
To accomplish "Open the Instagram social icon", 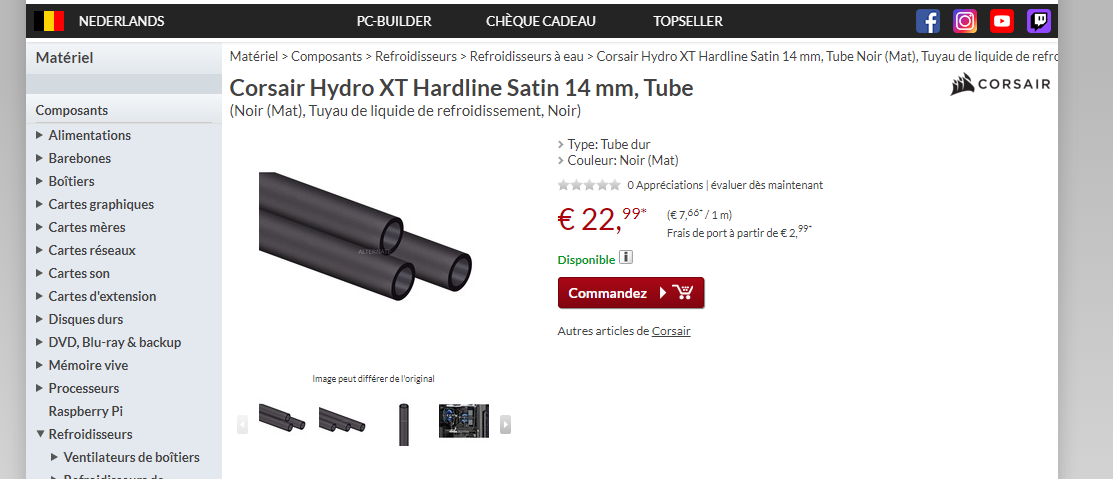I will (965, 21).
